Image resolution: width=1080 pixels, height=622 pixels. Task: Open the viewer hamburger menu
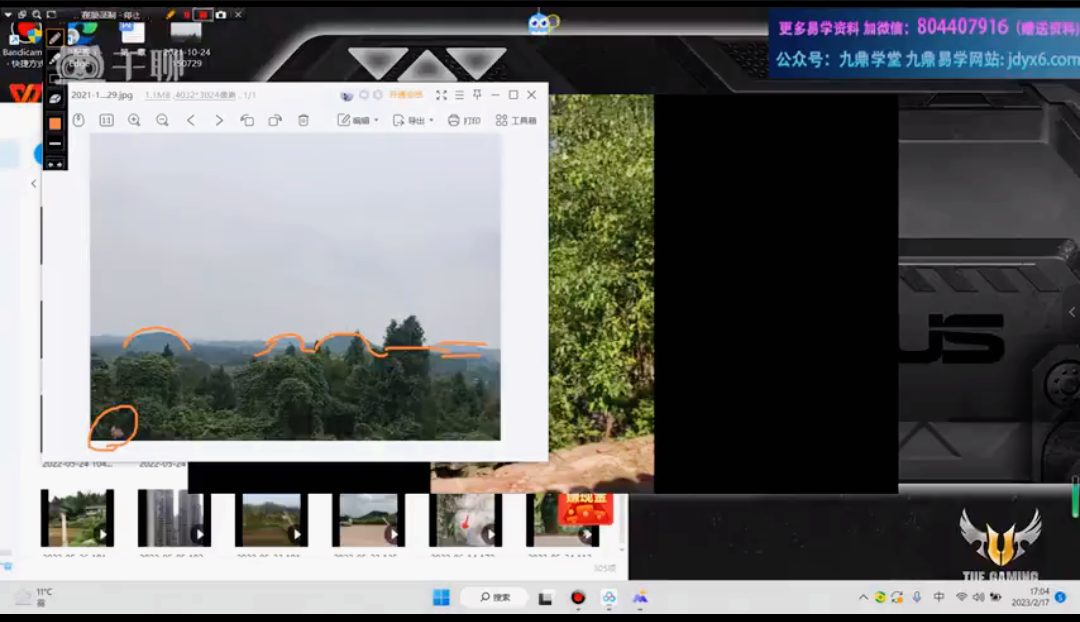pyautogui.click(x=459, y=95)
